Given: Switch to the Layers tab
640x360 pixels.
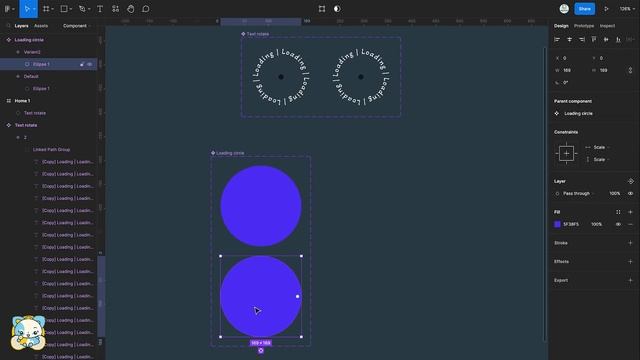Looking at the screenshot, I should (21, 26).
